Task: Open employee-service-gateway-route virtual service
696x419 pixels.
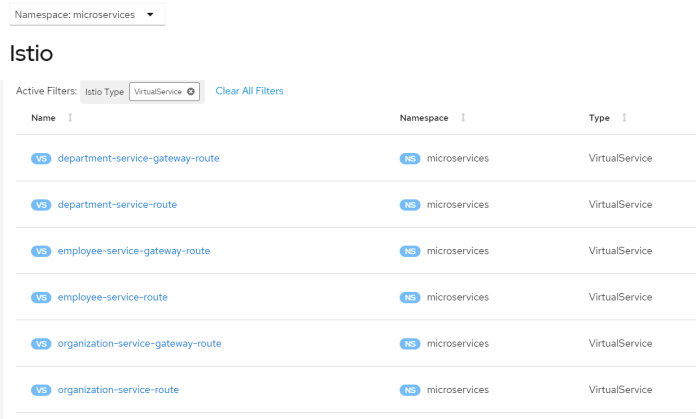Action: click(134, 251)
